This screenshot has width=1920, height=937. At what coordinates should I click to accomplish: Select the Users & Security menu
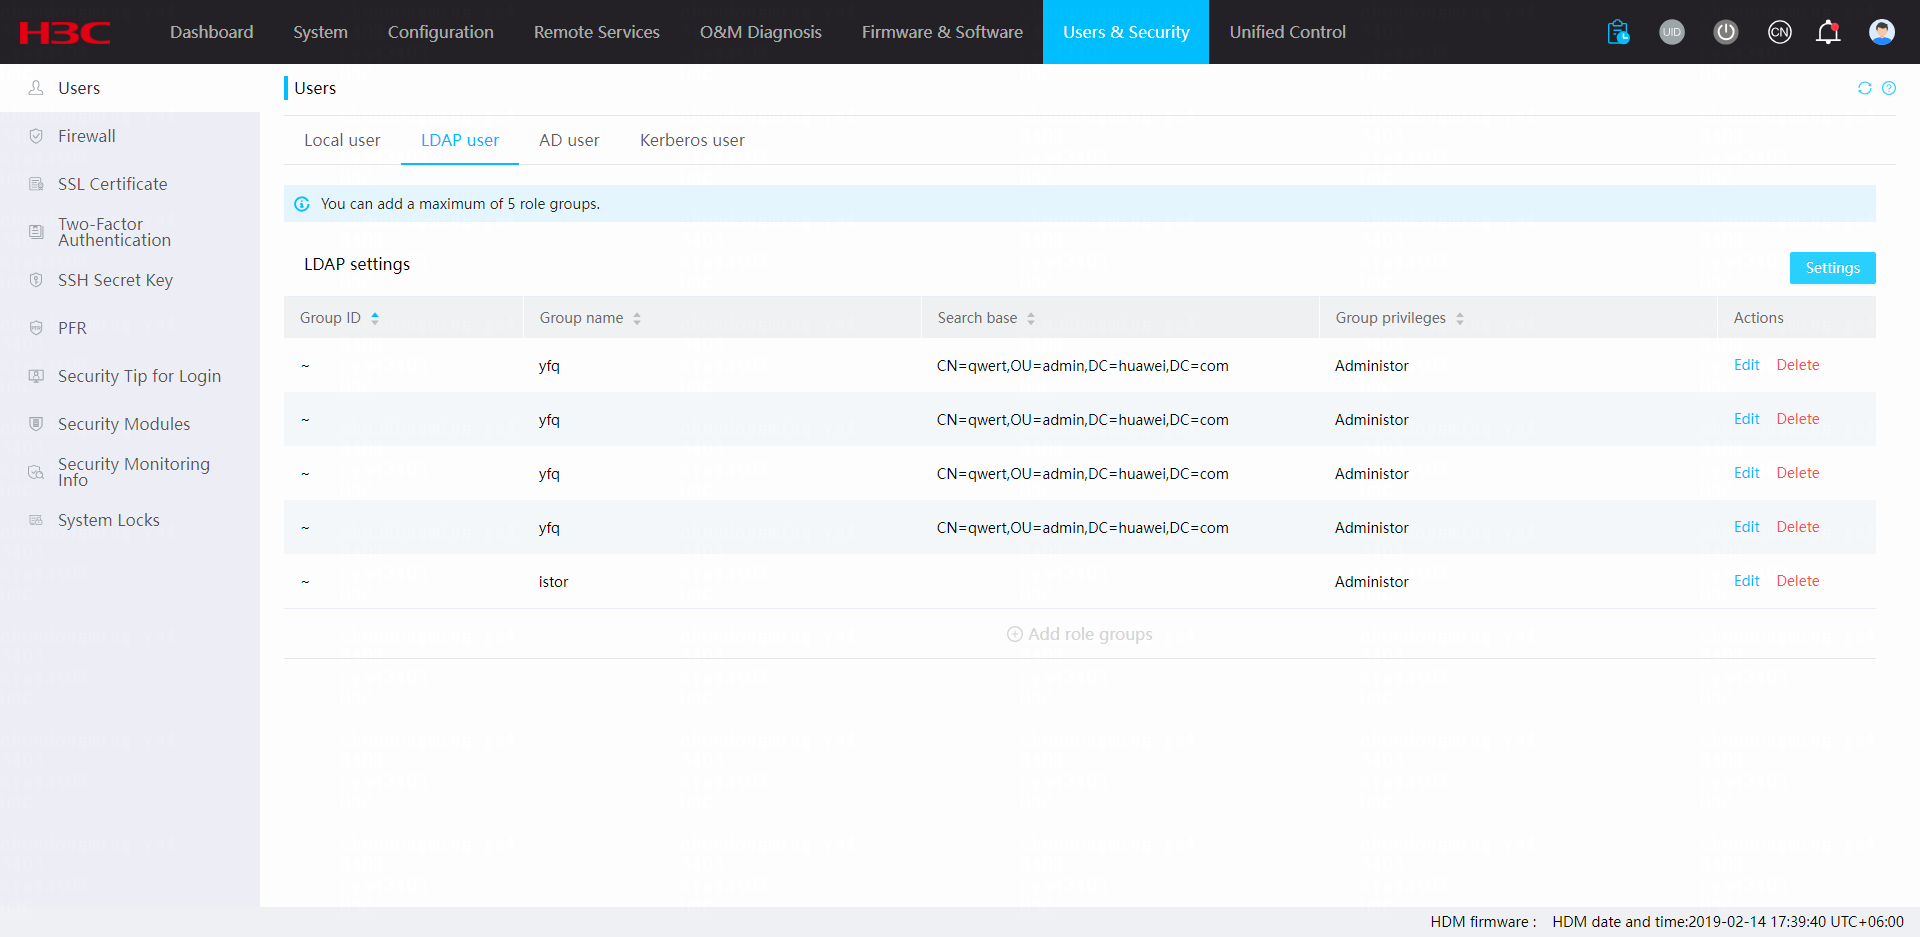[x=1126, y=32]
